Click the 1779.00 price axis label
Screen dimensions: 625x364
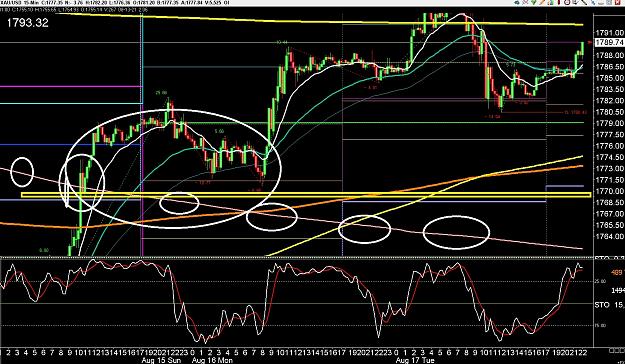610,123
